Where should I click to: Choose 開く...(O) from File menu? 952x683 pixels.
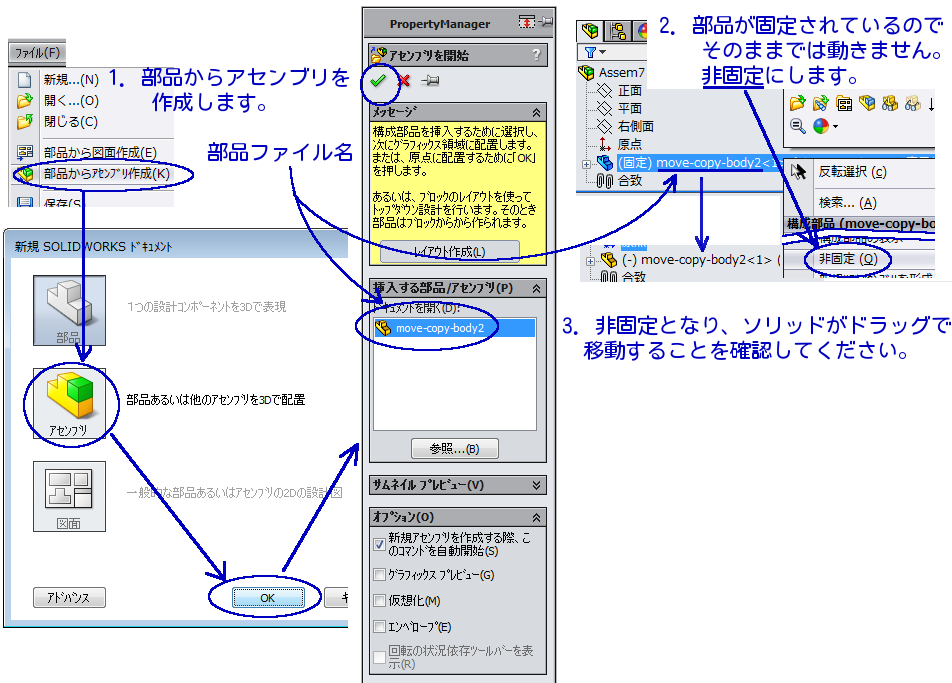tap(71, 101)
